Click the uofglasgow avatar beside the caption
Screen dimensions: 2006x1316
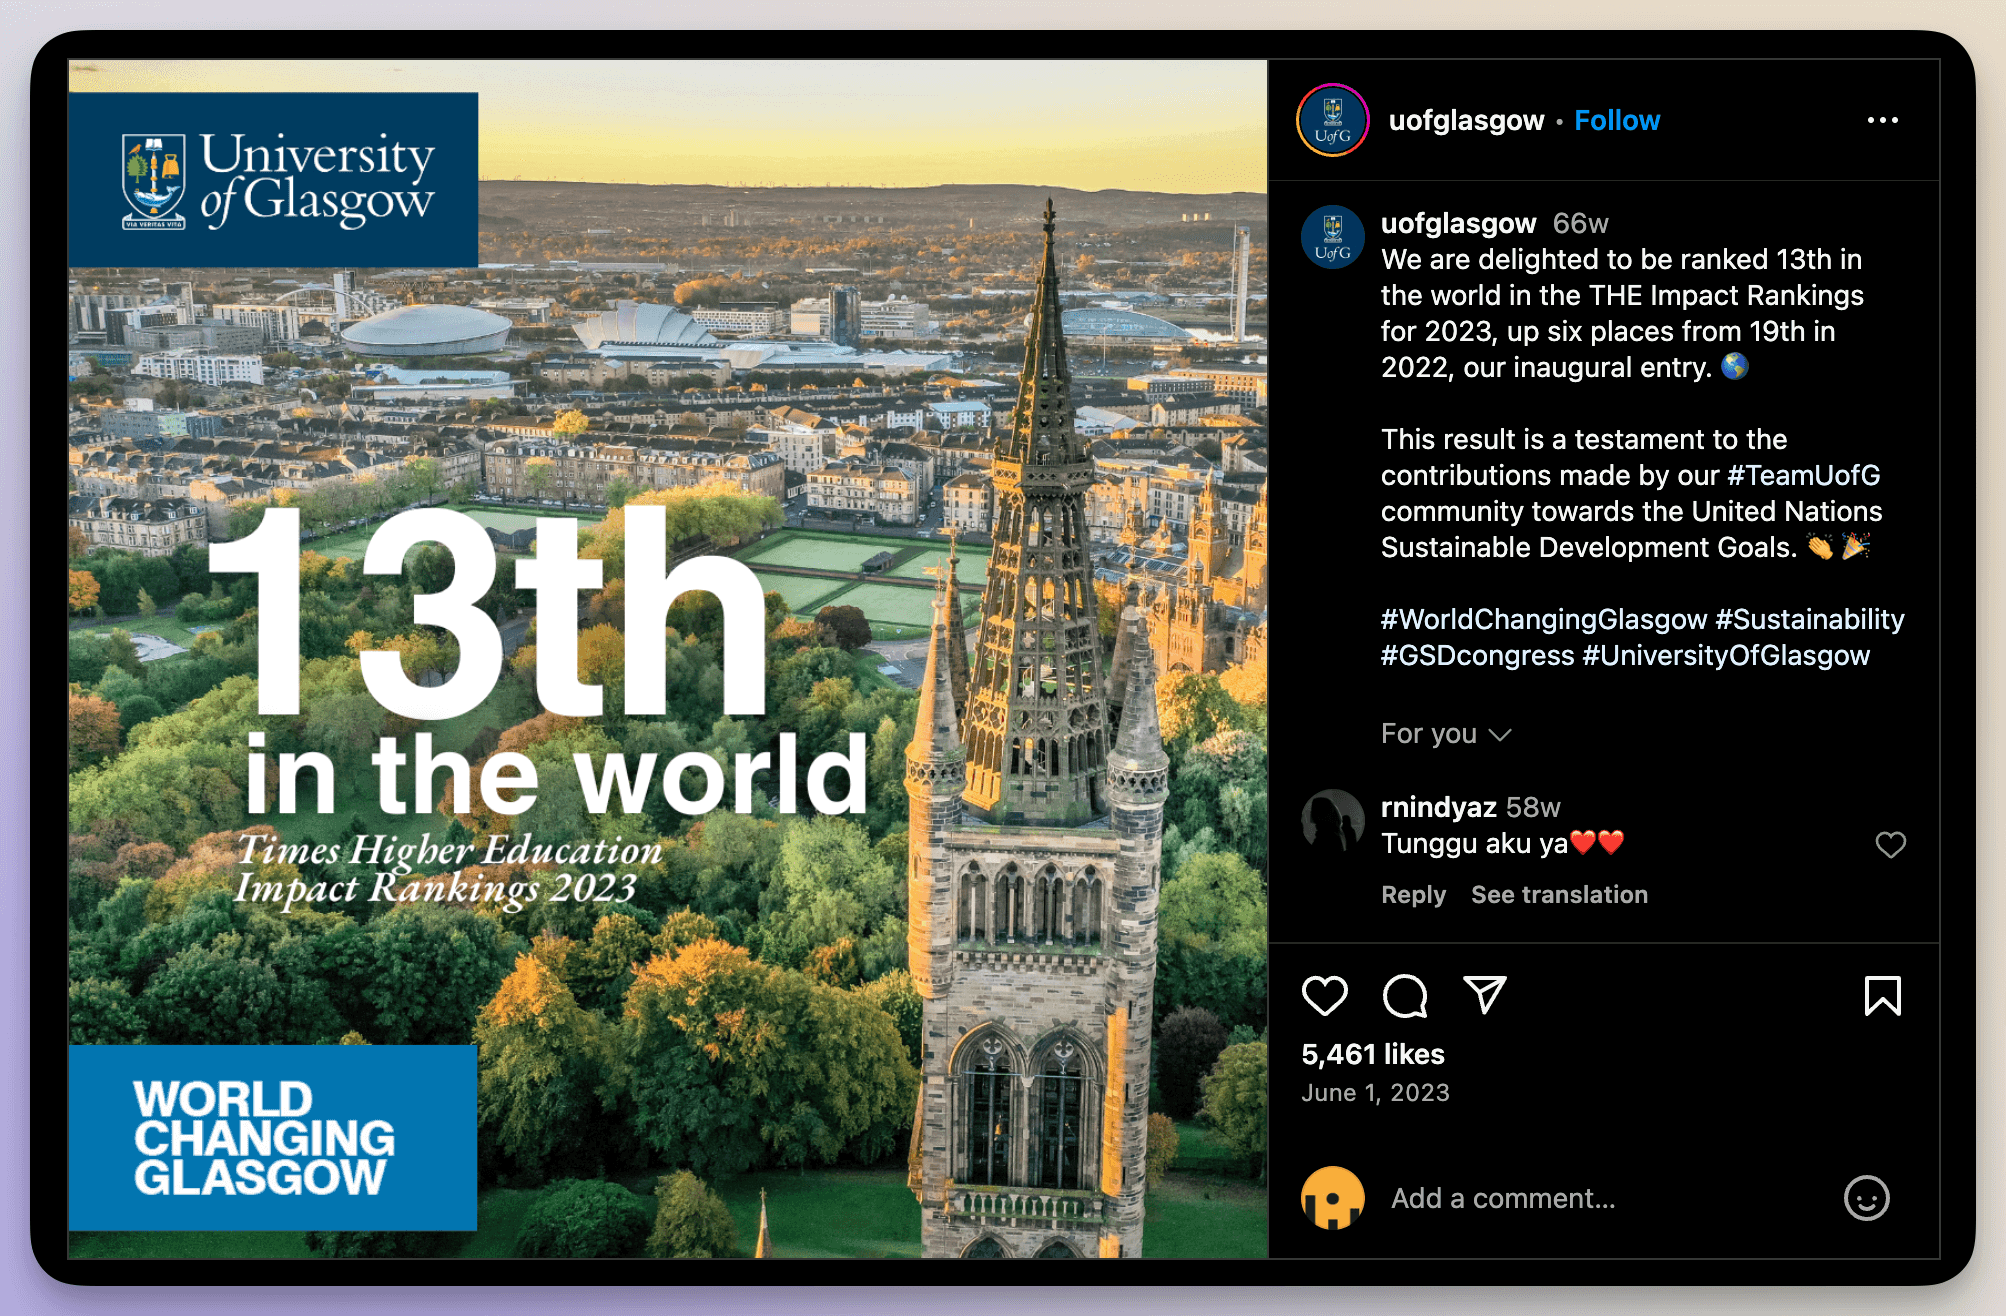(1333, 237)
